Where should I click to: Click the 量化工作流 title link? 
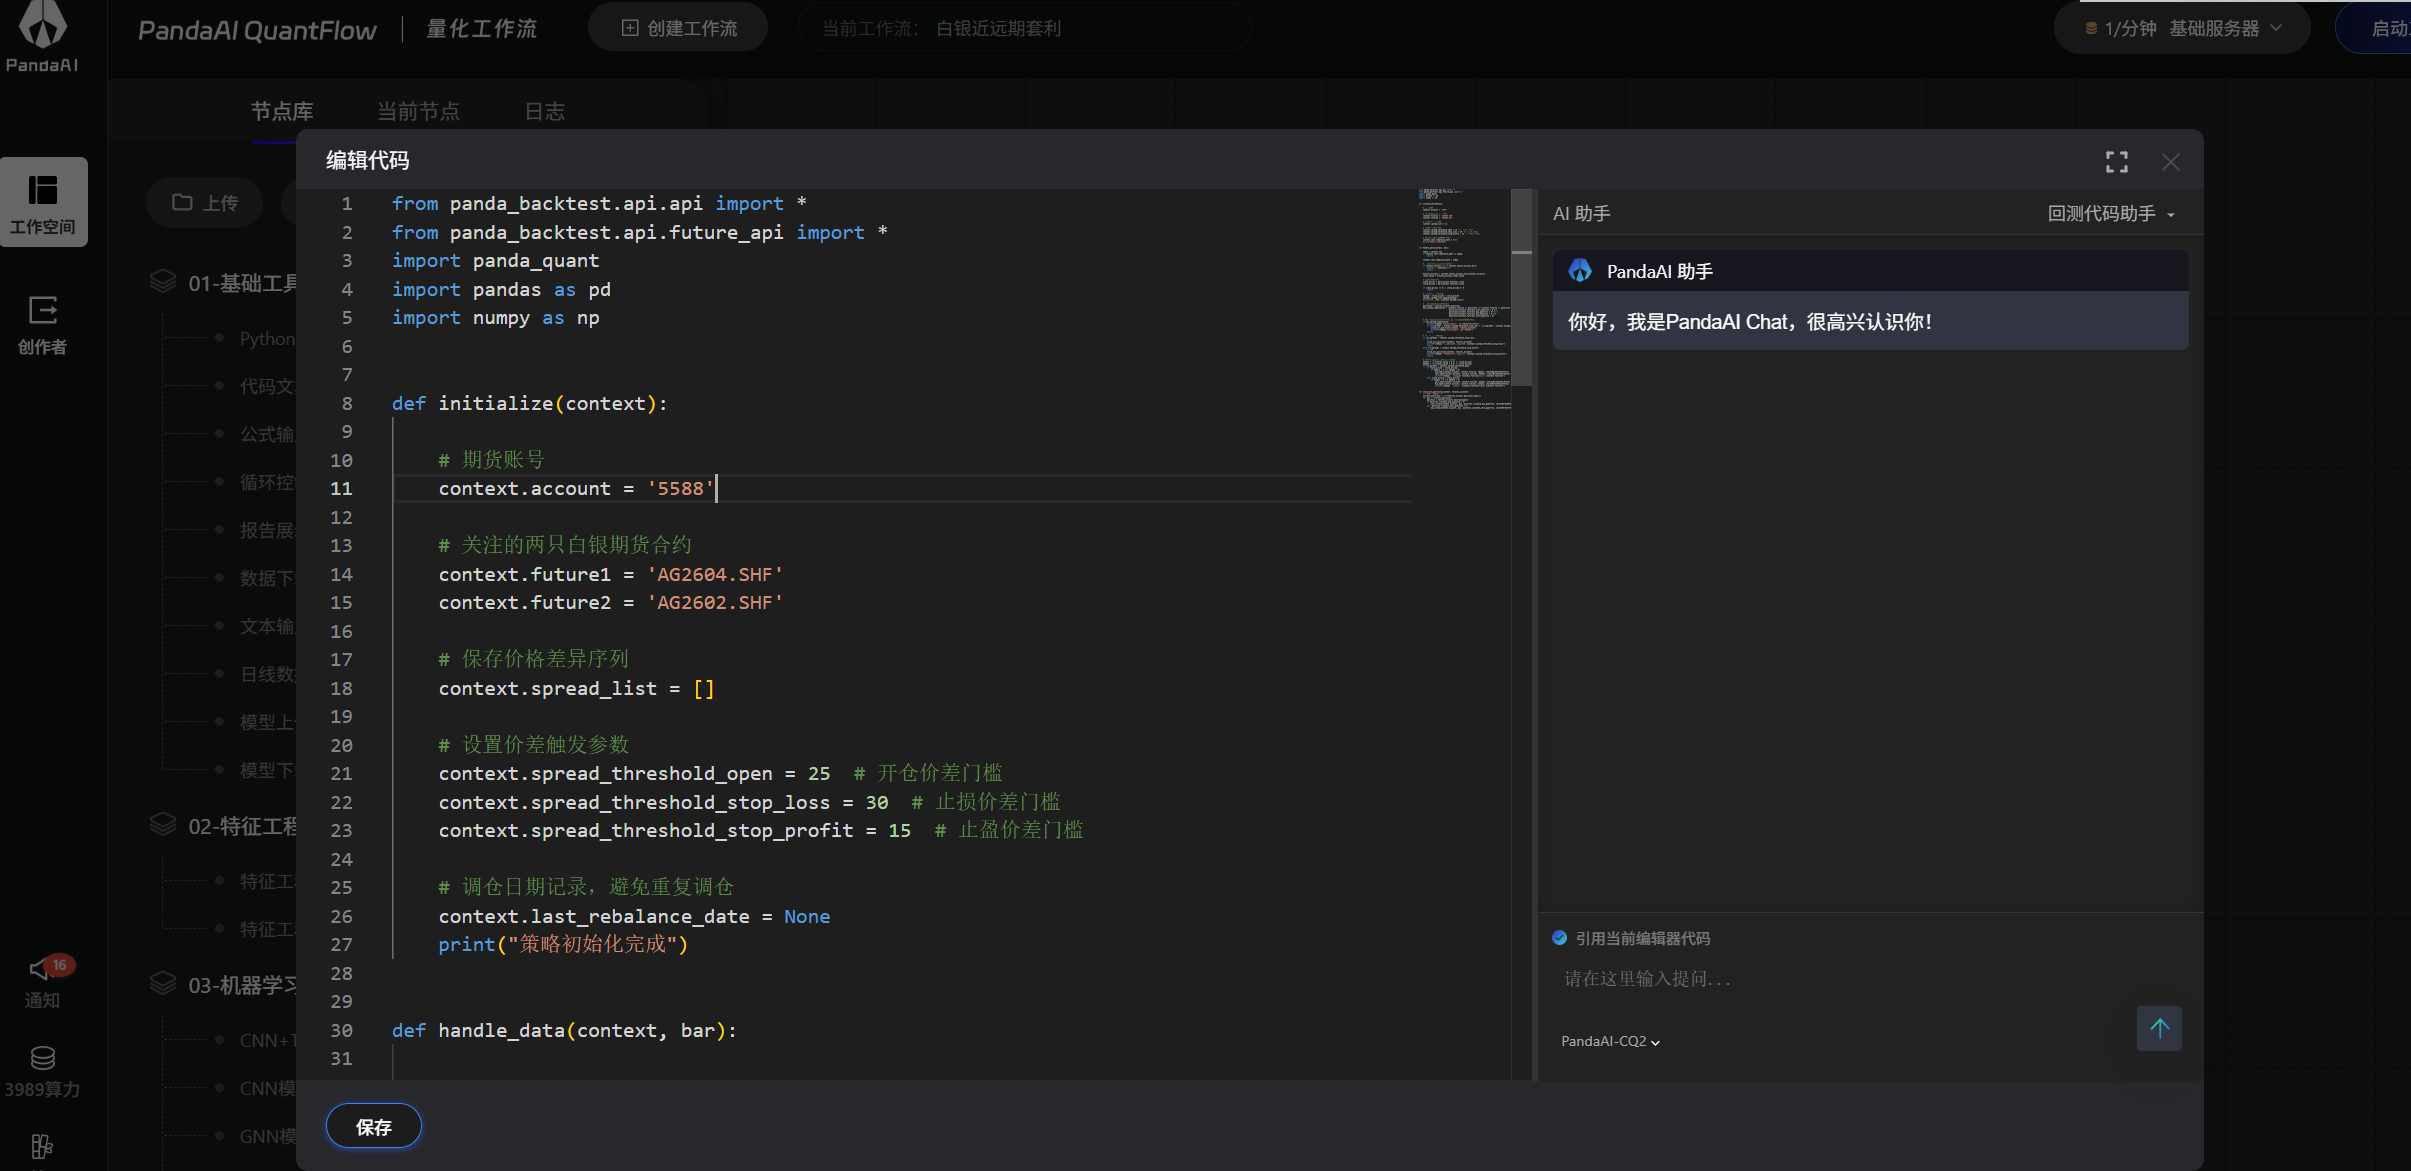click(x=482, y=29)
